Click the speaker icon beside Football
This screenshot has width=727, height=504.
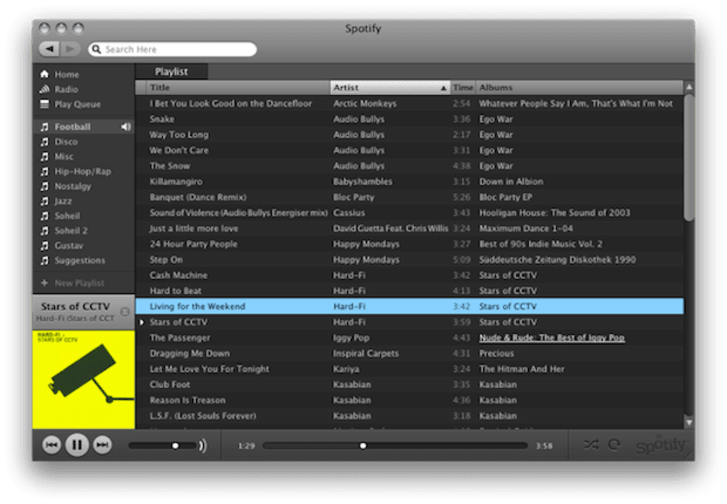pyautogui.click(x=126, y=127)
